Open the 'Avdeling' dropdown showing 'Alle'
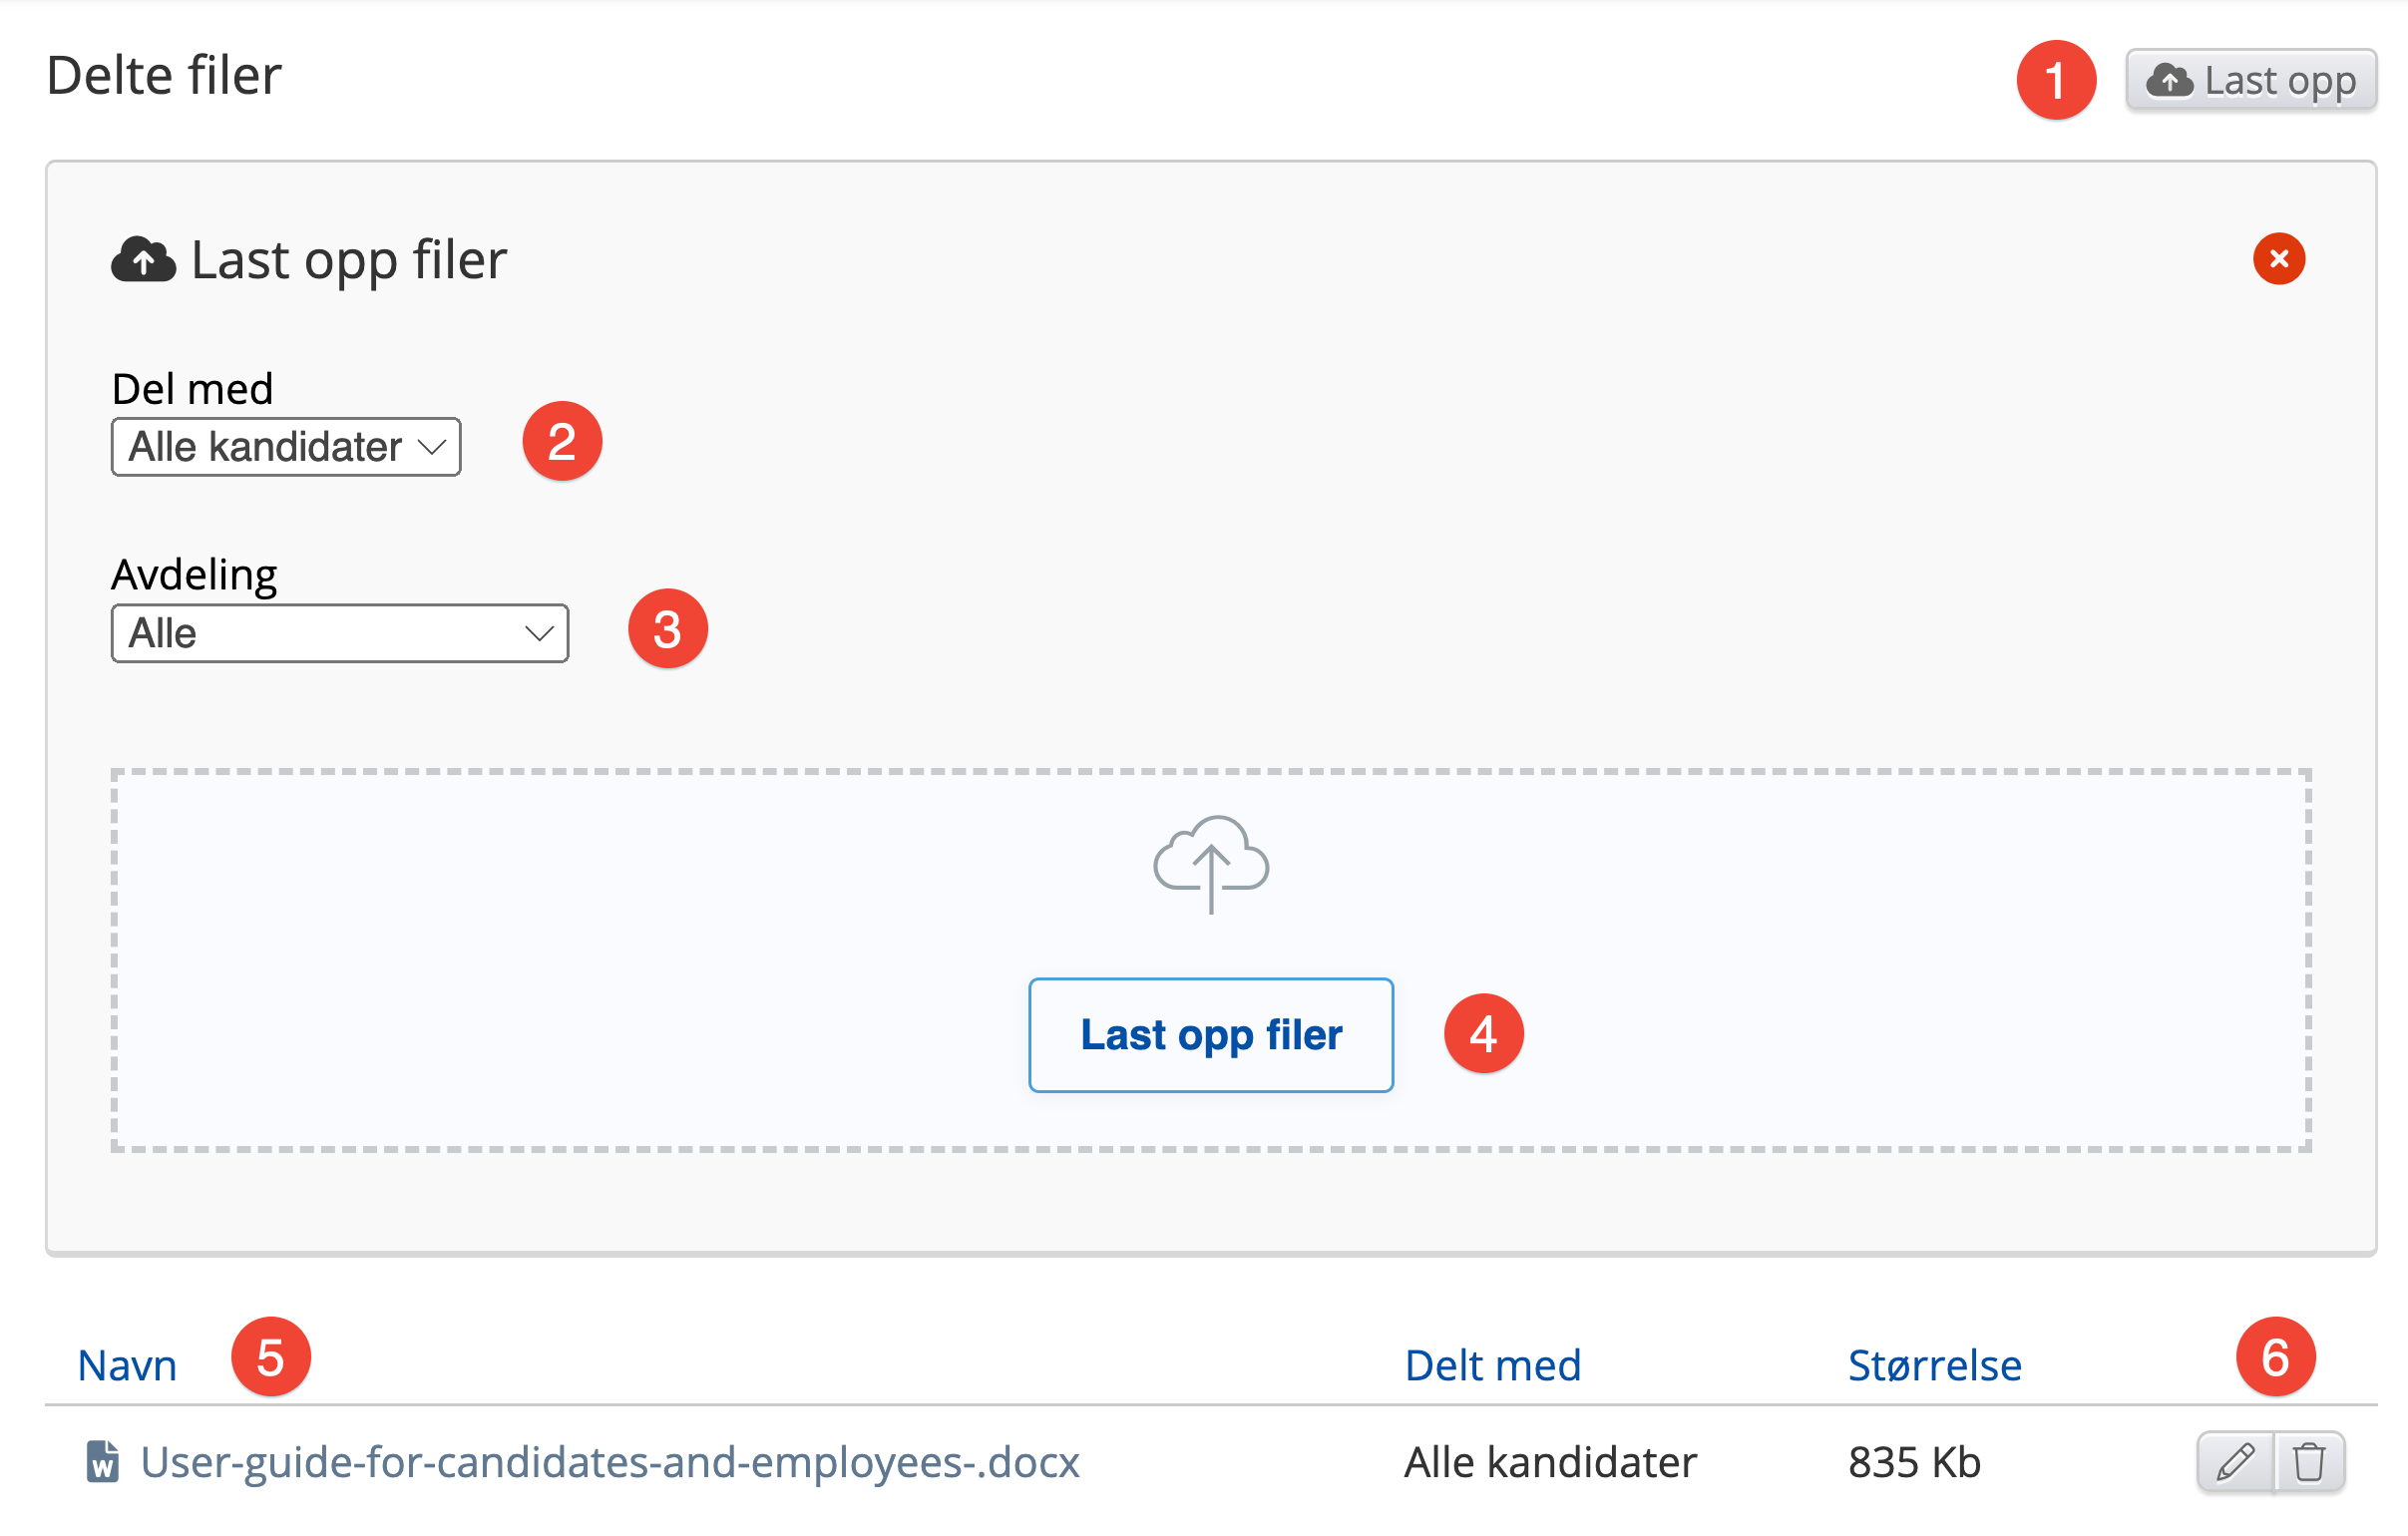Image resolution: width=2408 pixels, height=1536 pixels. (x=339, y=633)
